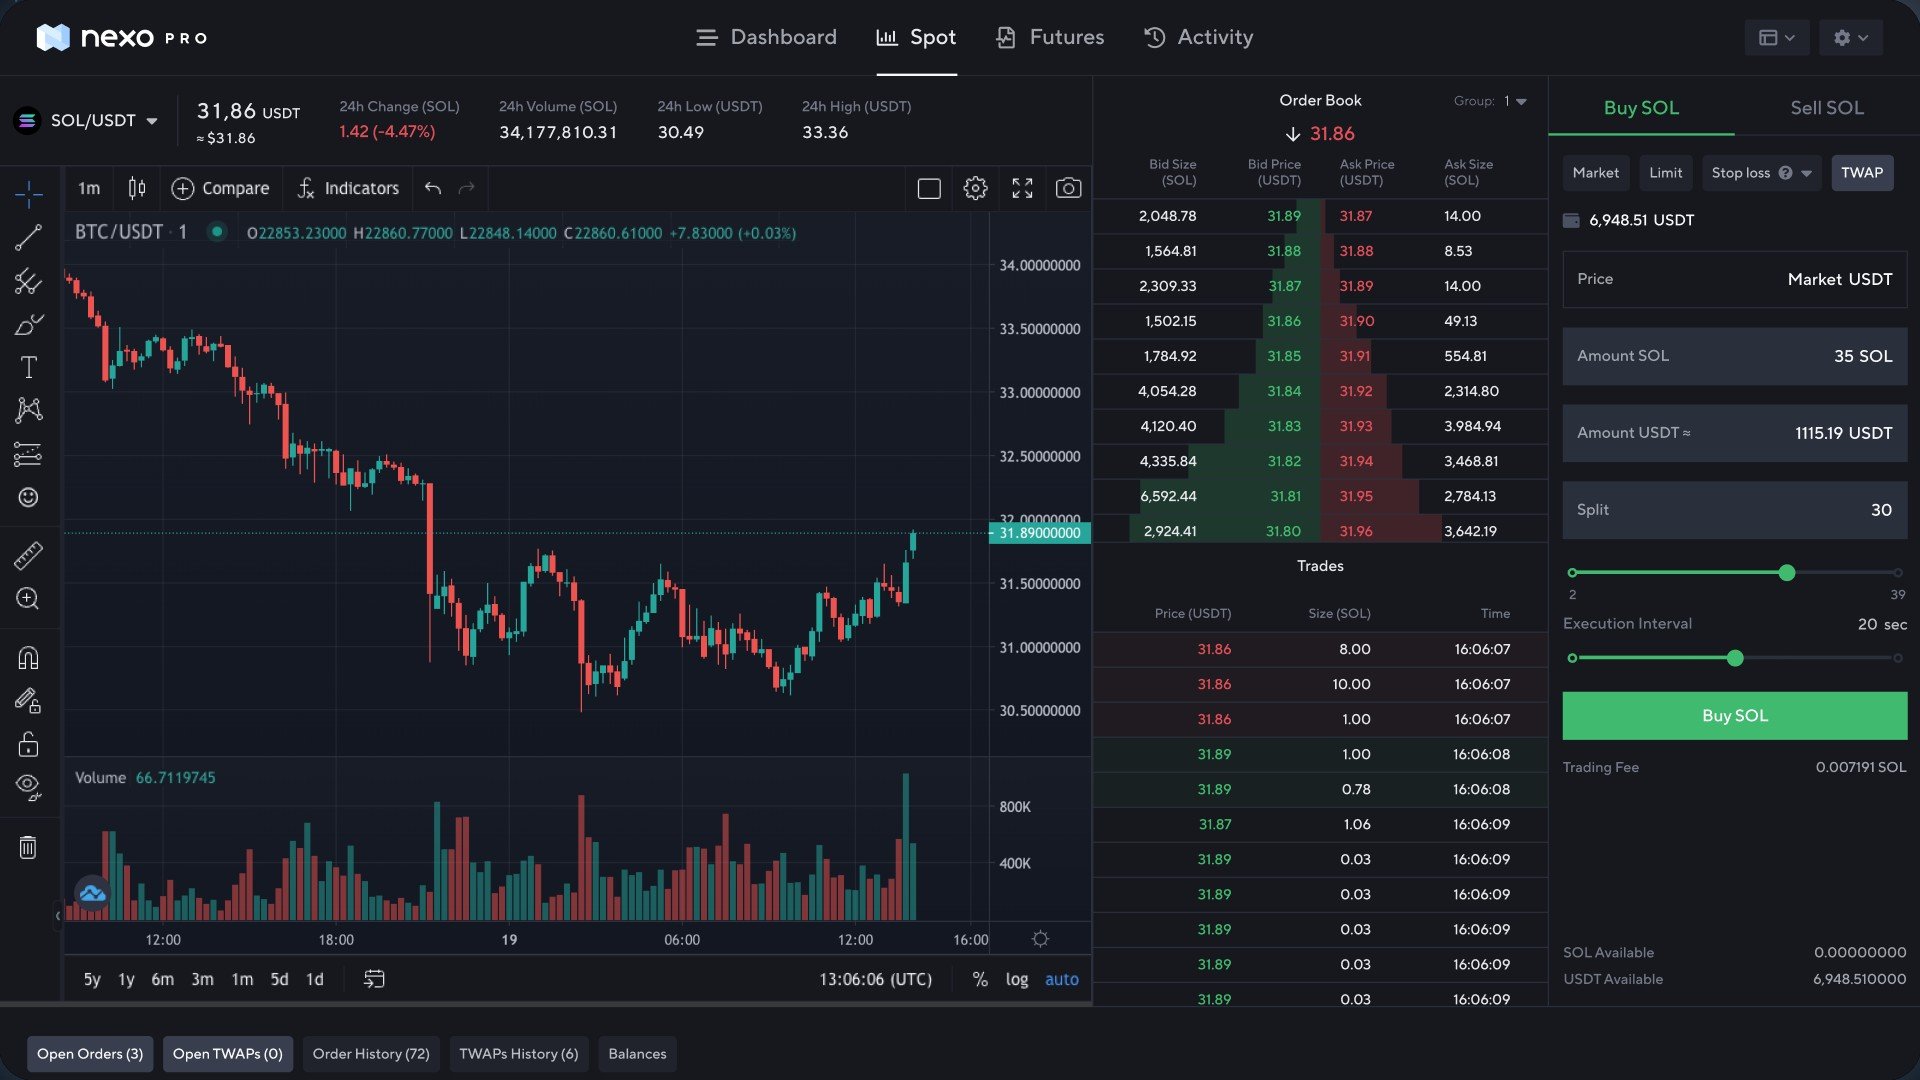Viewport: 1920px width, 1080px height.
Task: Select the text annotation tool
Action: coord(28,367)
